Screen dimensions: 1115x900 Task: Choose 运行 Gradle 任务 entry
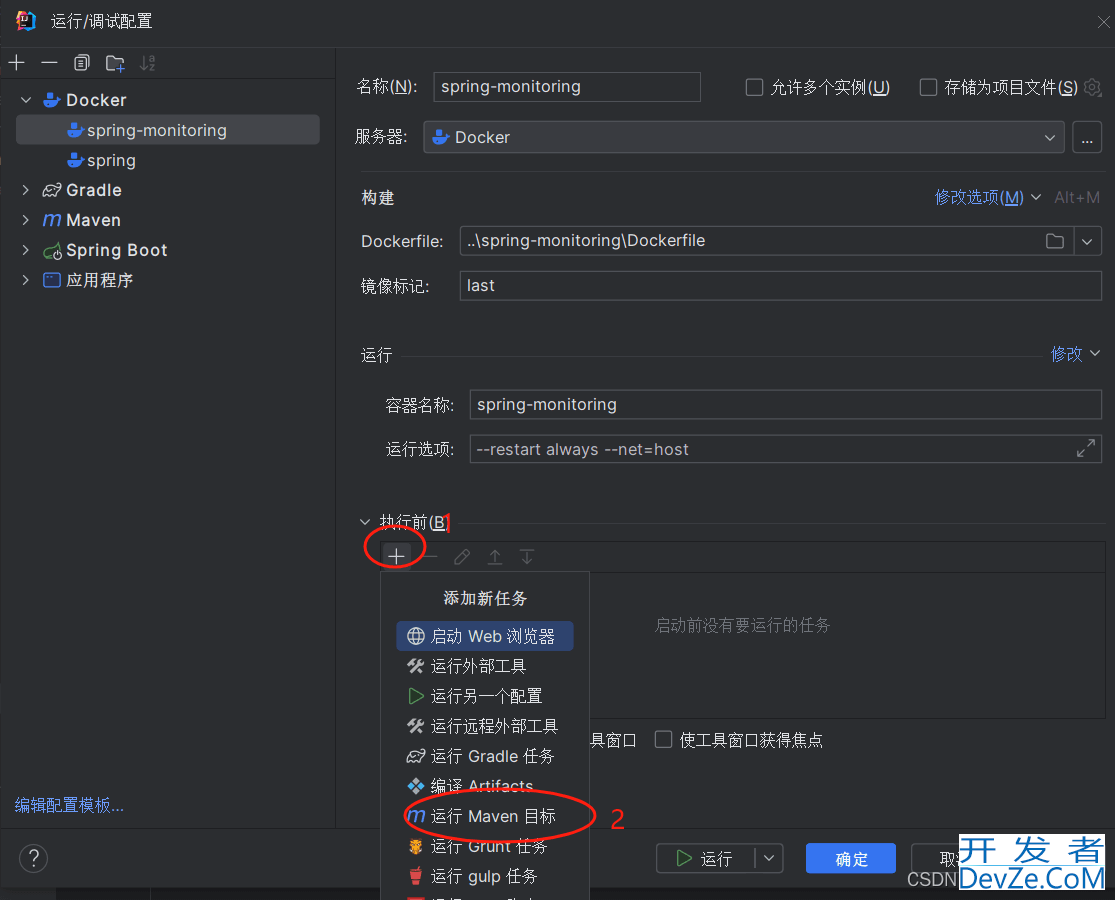[485, 756]
